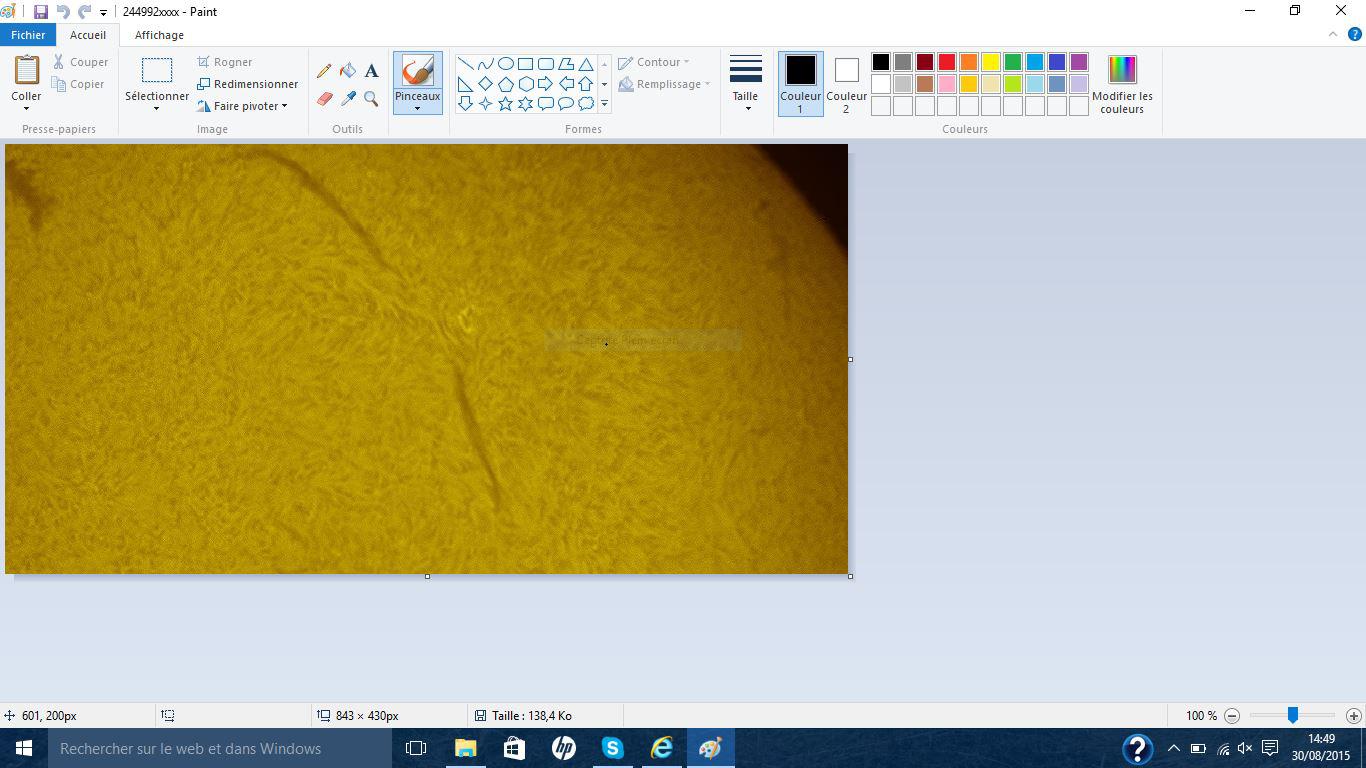Viewport: 1366px width, 768px height.
Task: Open the Windows Start menu
Action: click(24, 748)
